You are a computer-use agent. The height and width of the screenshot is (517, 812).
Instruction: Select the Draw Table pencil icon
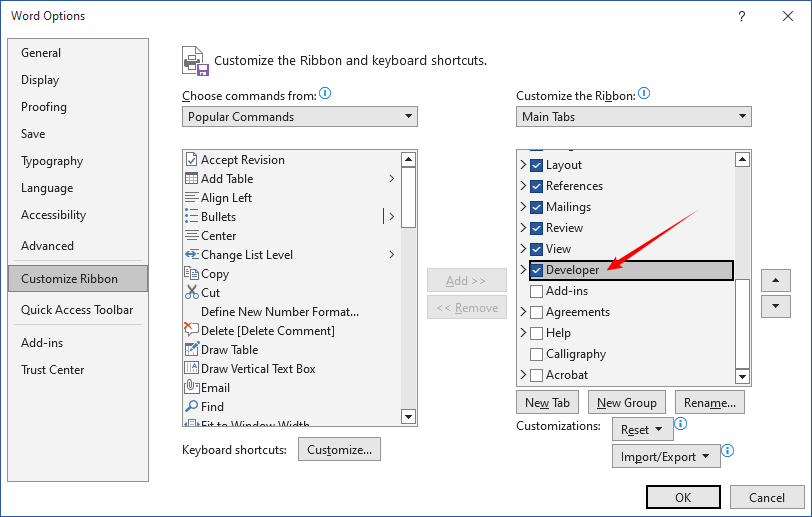point(192,350)
